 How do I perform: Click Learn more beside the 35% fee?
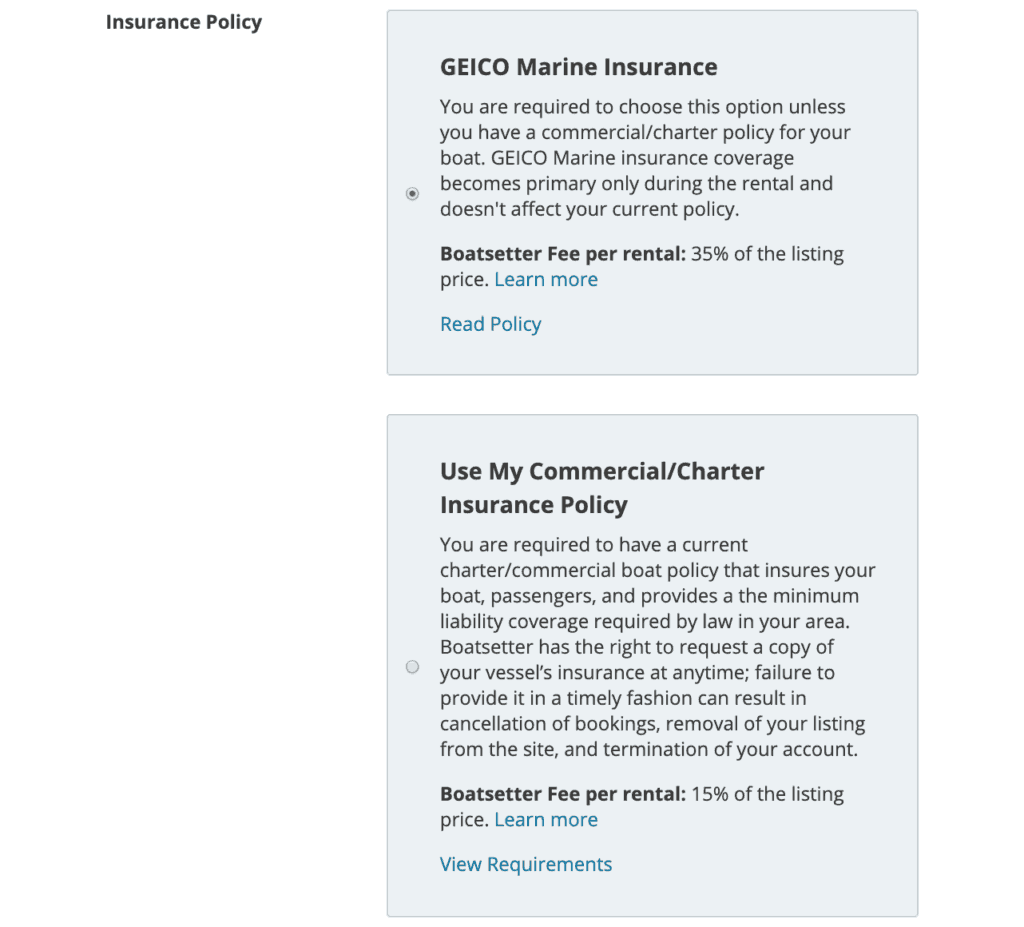pyautogui.click(x=546, y=280)
